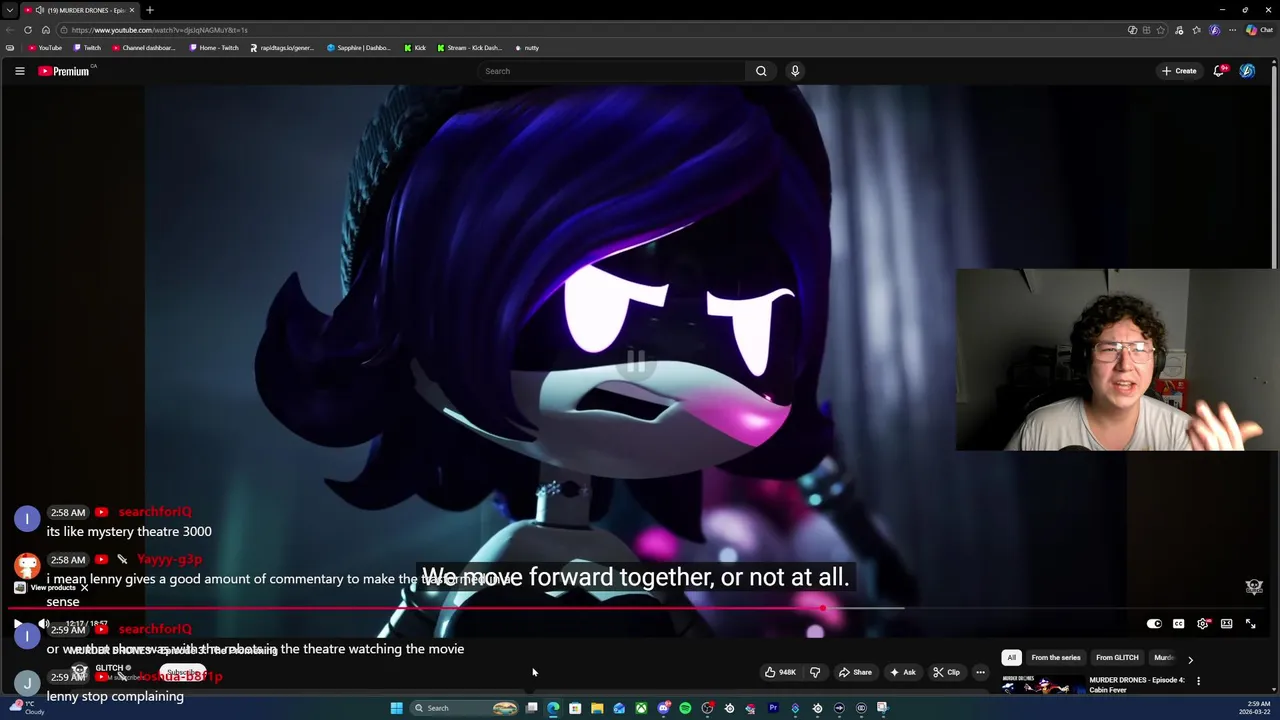This screenshot has width=1280, height=720.
Task: Open the Twitch bookmark
Action: pyautogui.click(x=87, y=48)
